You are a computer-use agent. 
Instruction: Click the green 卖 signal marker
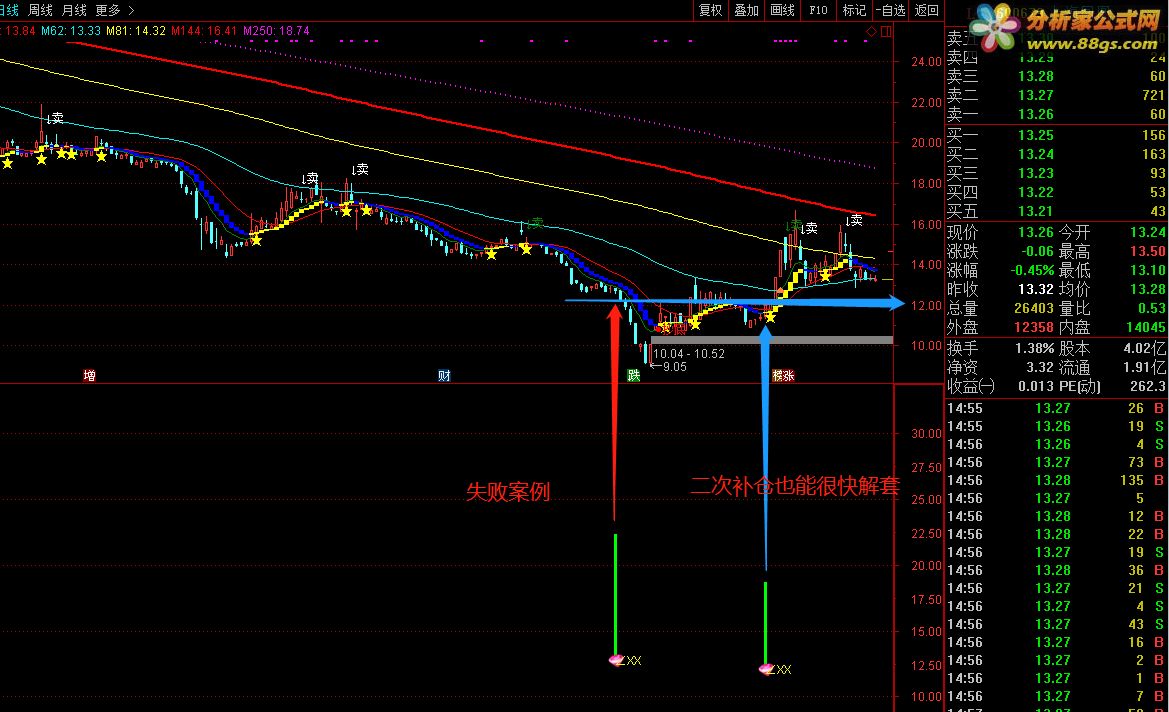point(533,223)
